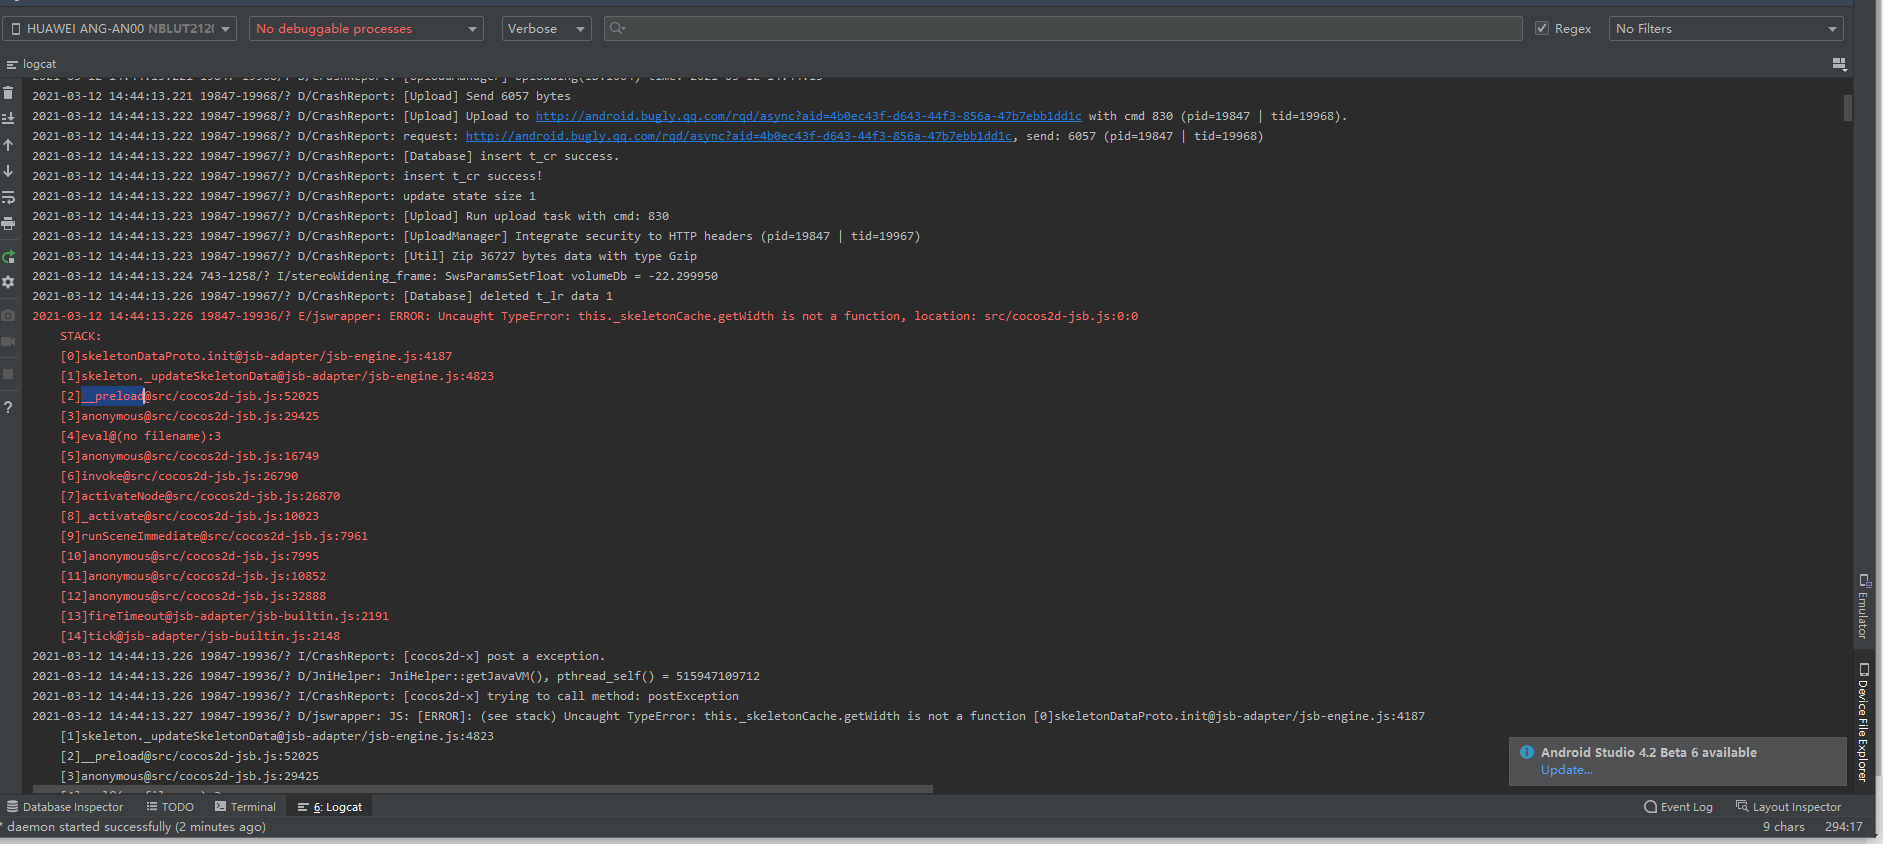Open the HUAWEI ANG-AN00 device dropdown
Viewport: 1883px width, 844px height.
[x=120, y=29]
